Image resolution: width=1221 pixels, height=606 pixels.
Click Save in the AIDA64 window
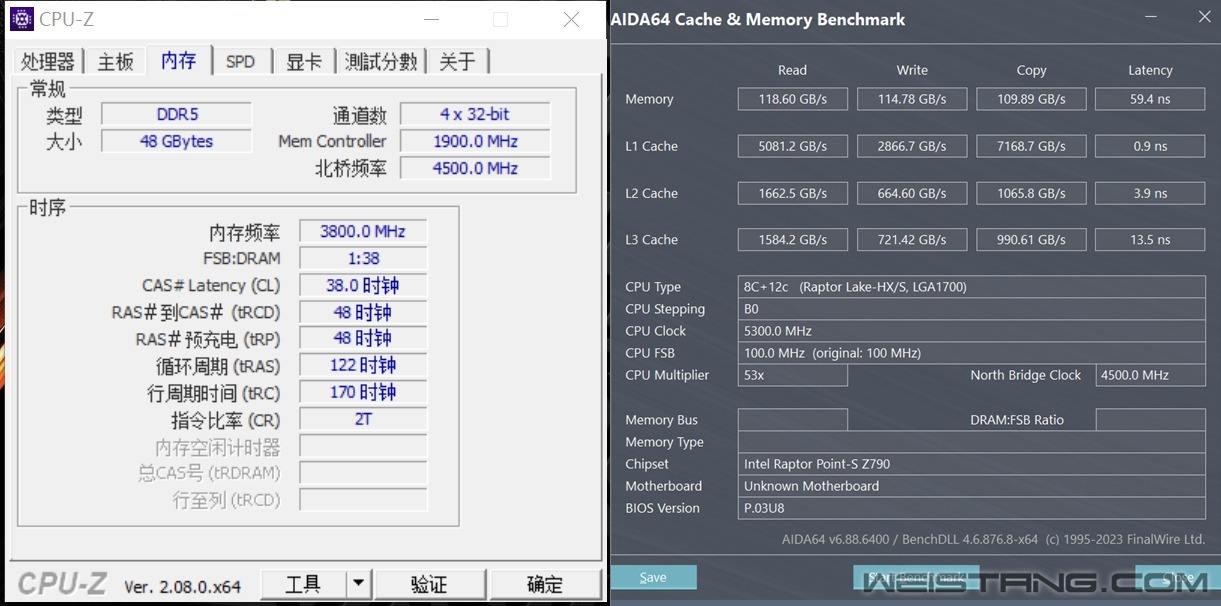pos(653,577)
